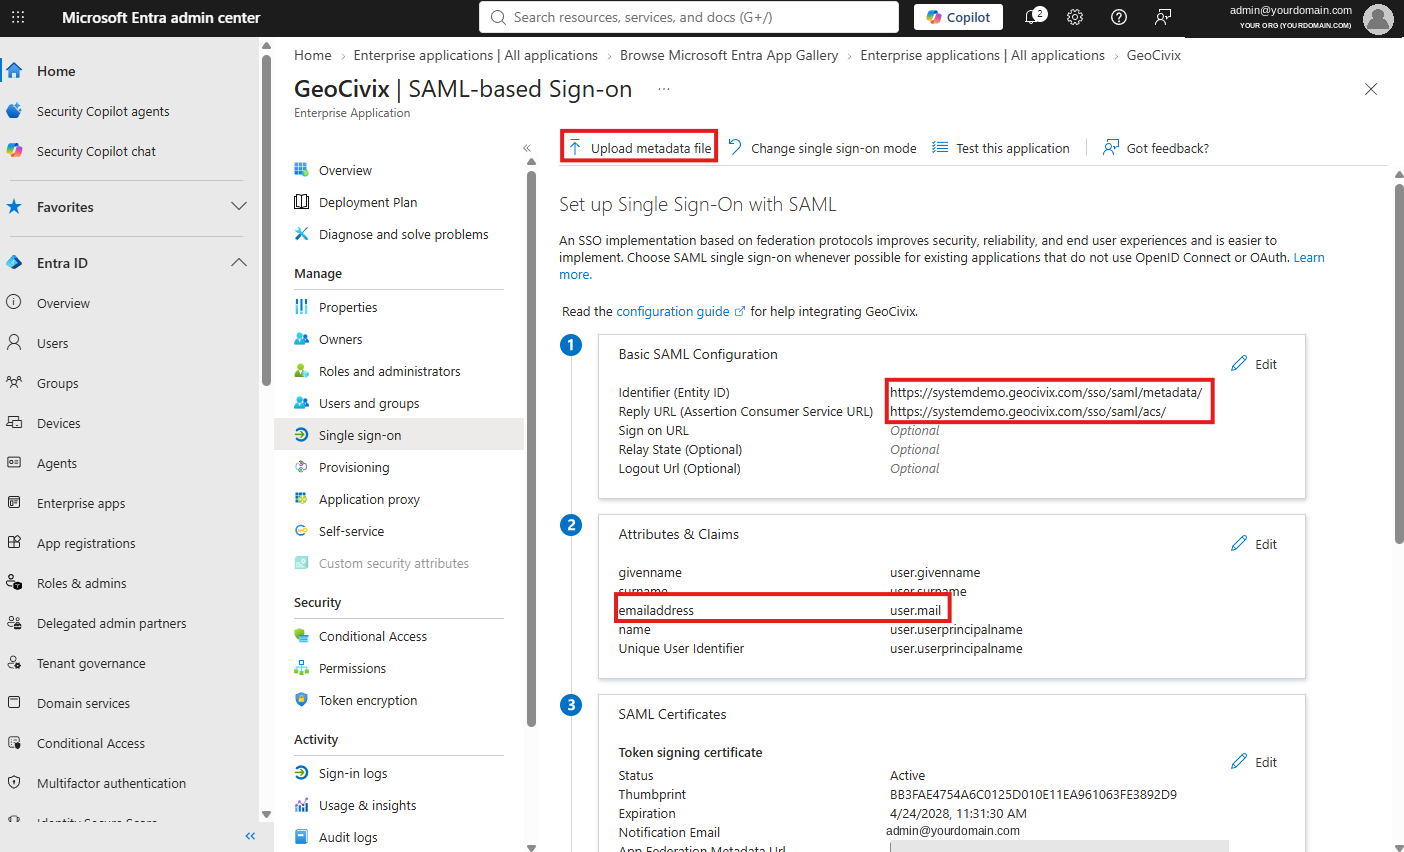Open the help question mark icon
The image size is (1404, 852).
(1119, 17)
